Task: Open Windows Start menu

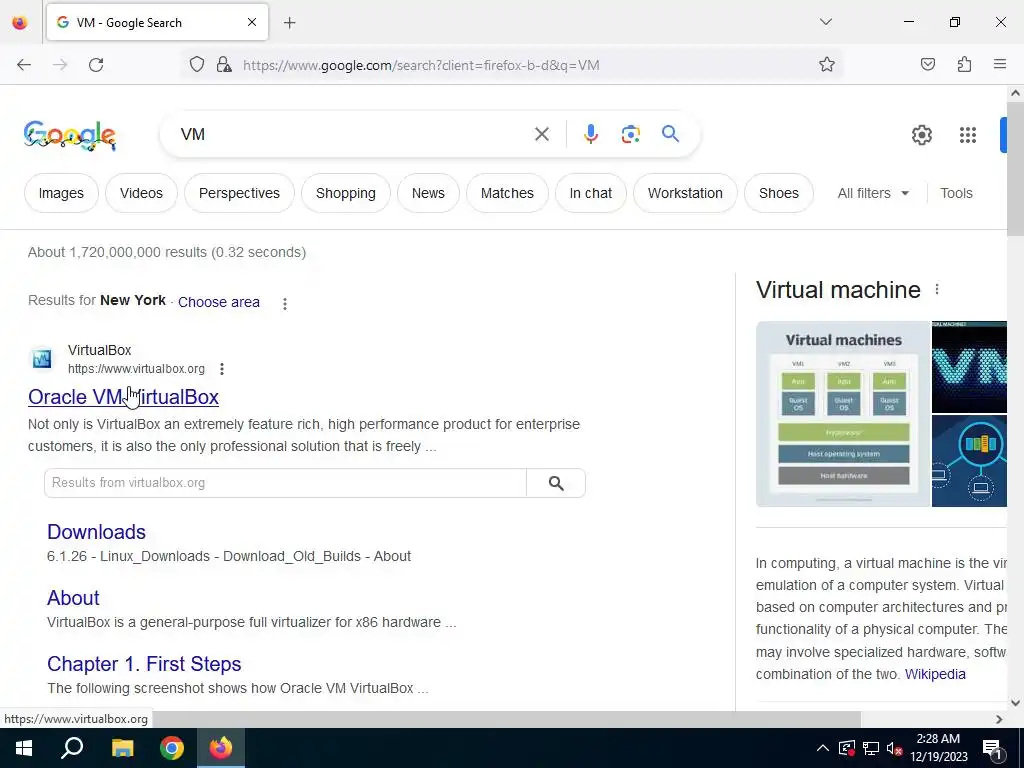Action: (x=24, y=748)
